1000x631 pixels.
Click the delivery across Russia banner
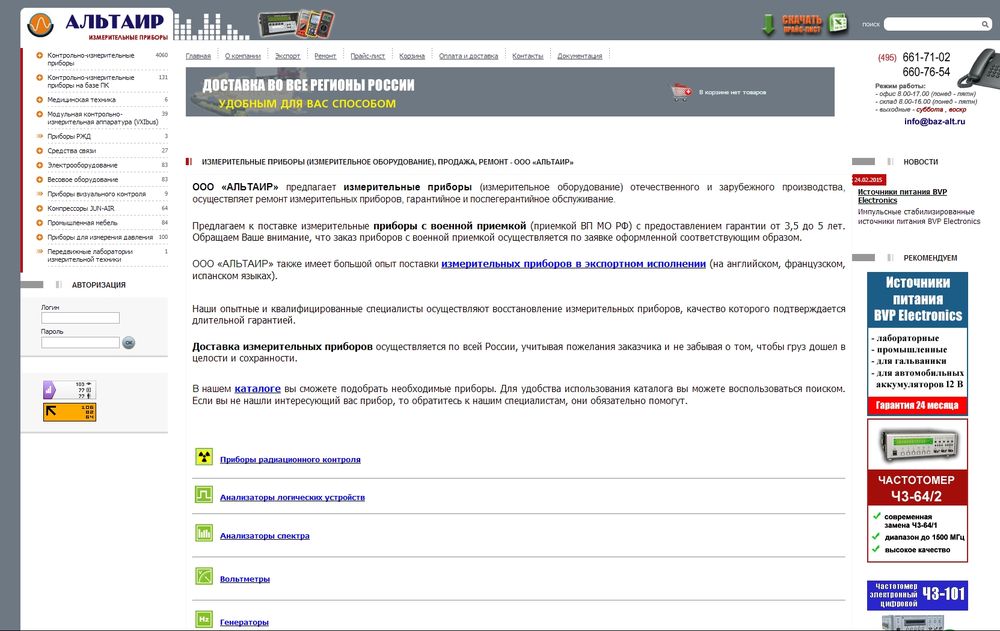point(510,92)
